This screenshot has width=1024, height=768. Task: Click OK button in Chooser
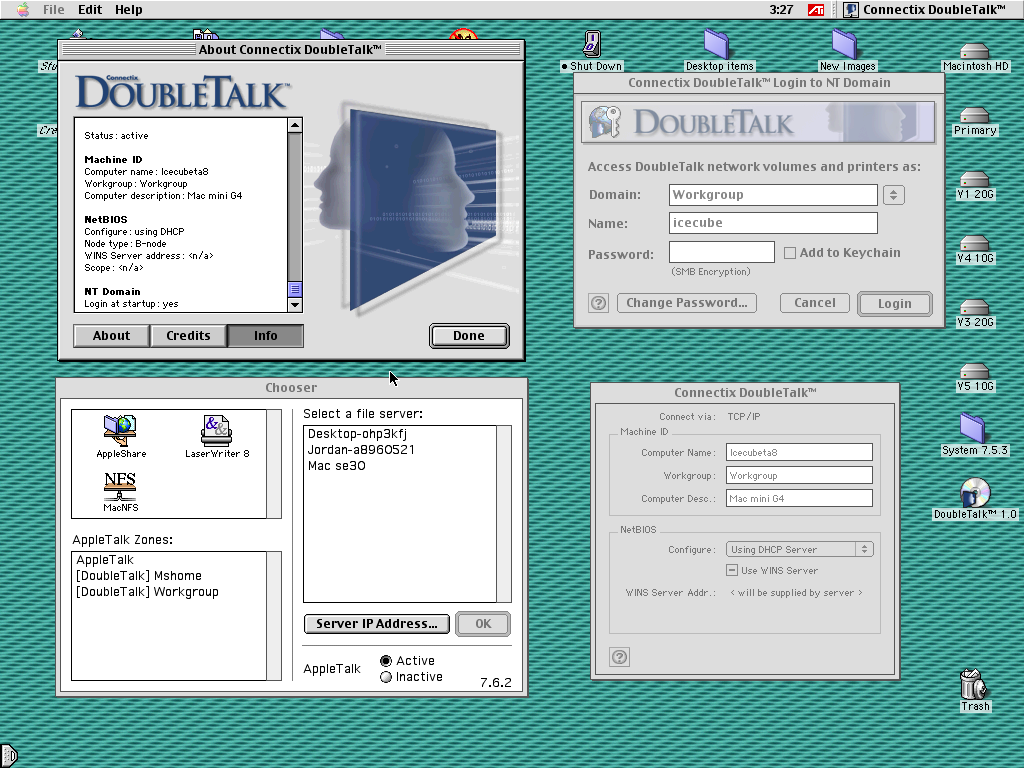click(x=483, y=624)
